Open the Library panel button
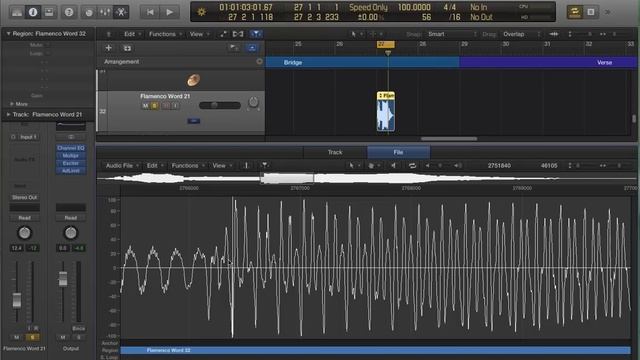The width and height of the screenshot is (640, 360). [x=17, y=12]
